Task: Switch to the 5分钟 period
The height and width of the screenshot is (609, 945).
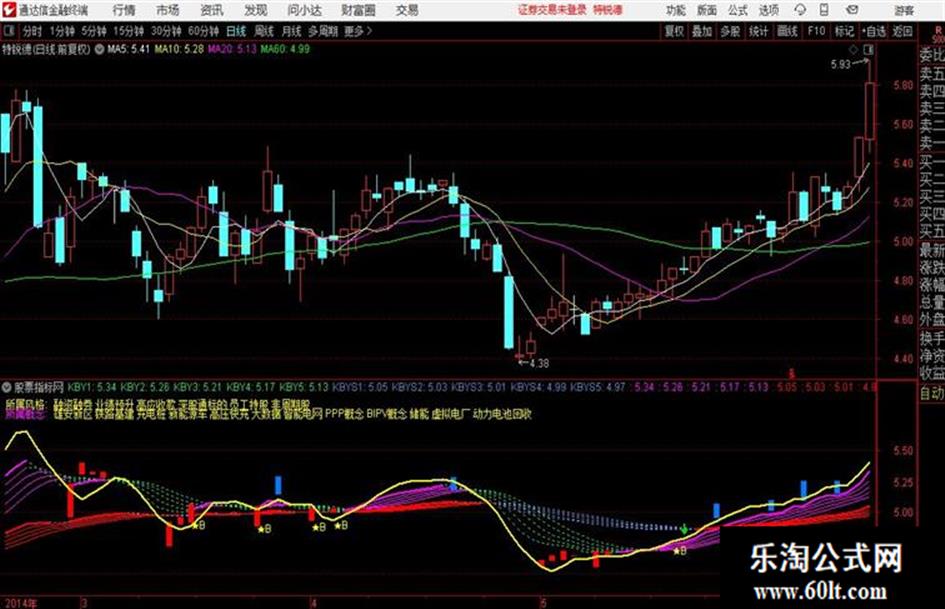Action: pyautogui.click(x=93, y=31)
